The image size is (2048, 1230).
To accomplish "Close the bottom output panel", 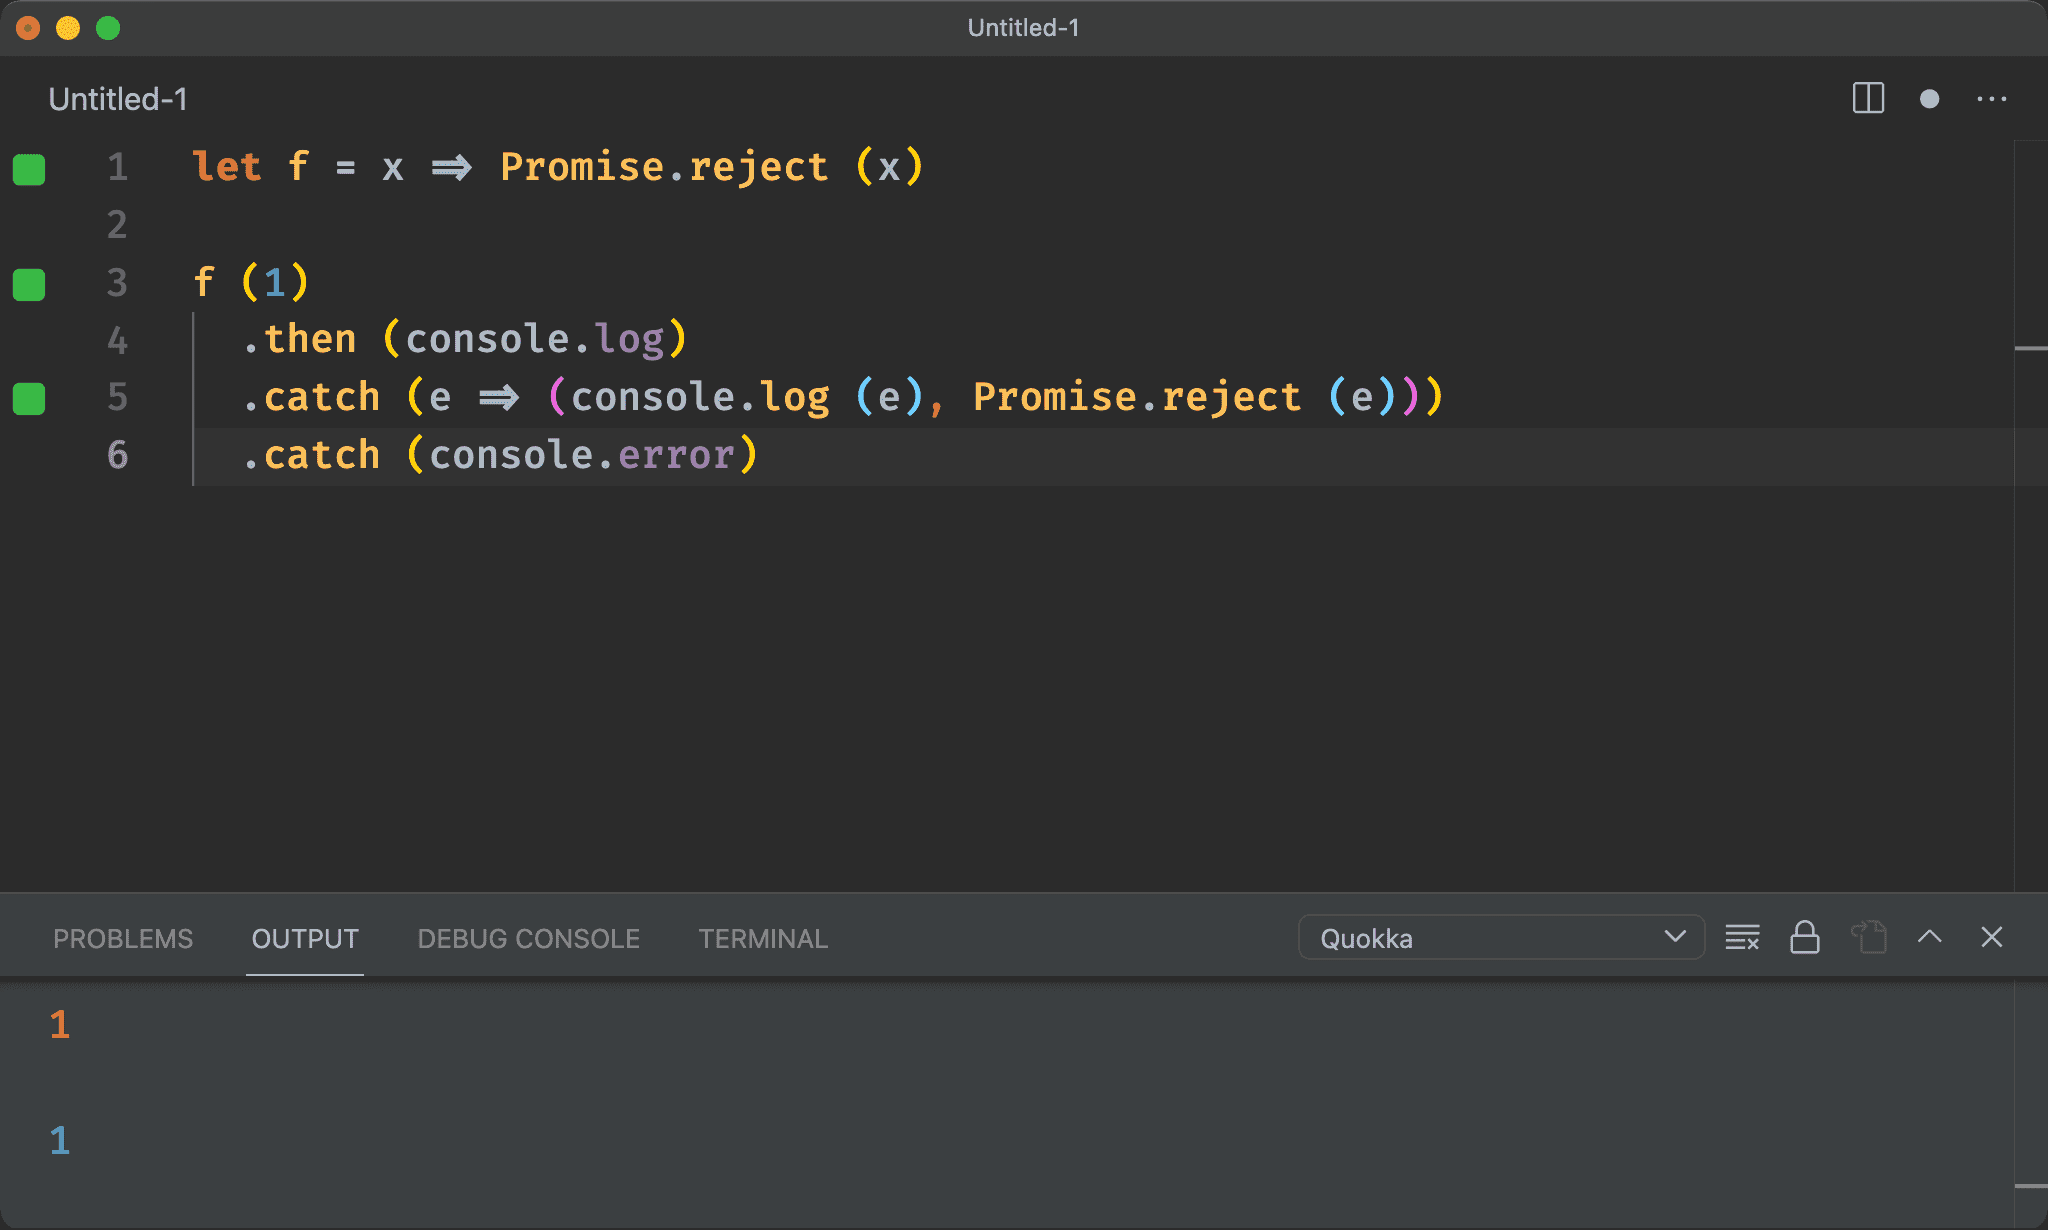I will tap(1991, 937).
